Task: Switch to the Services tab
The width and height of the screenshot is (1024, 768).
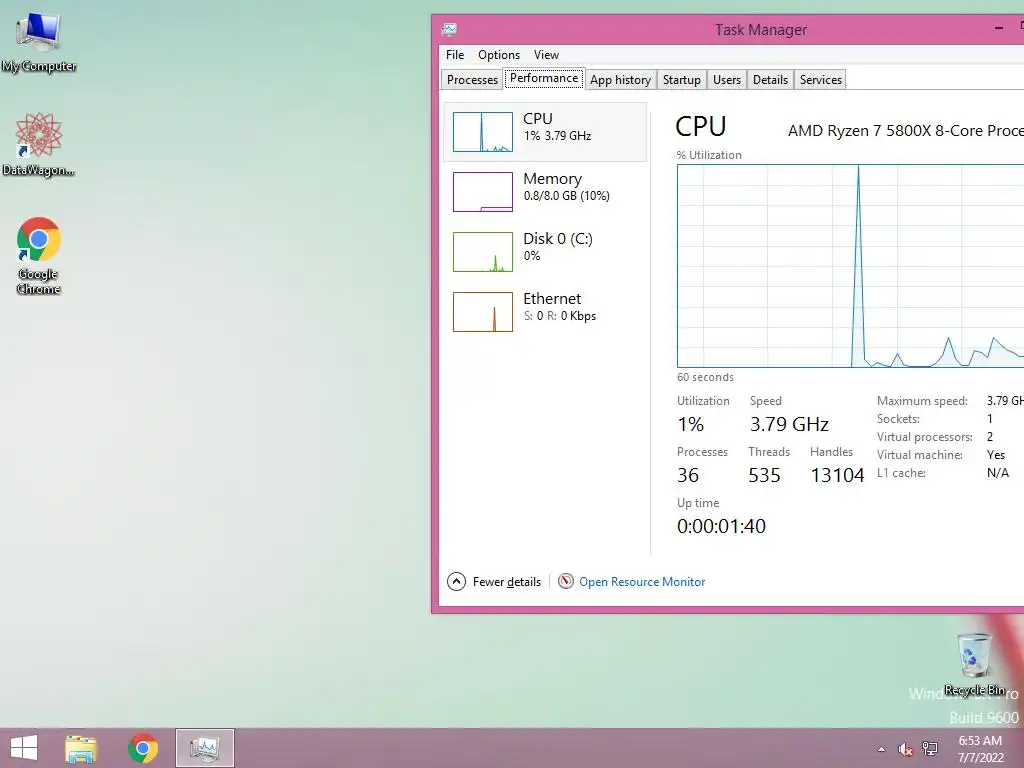Action: click(x=820, y=80)
